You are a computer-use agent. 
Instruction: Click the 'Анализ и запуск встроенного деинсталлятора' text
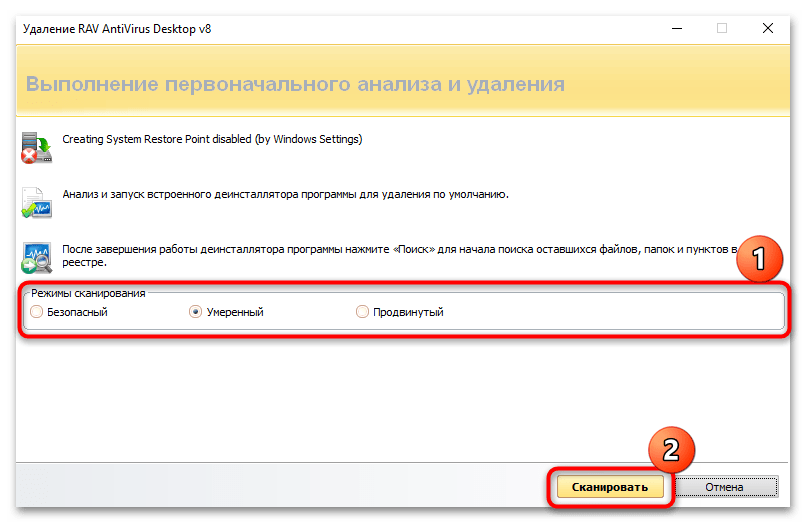285,194
